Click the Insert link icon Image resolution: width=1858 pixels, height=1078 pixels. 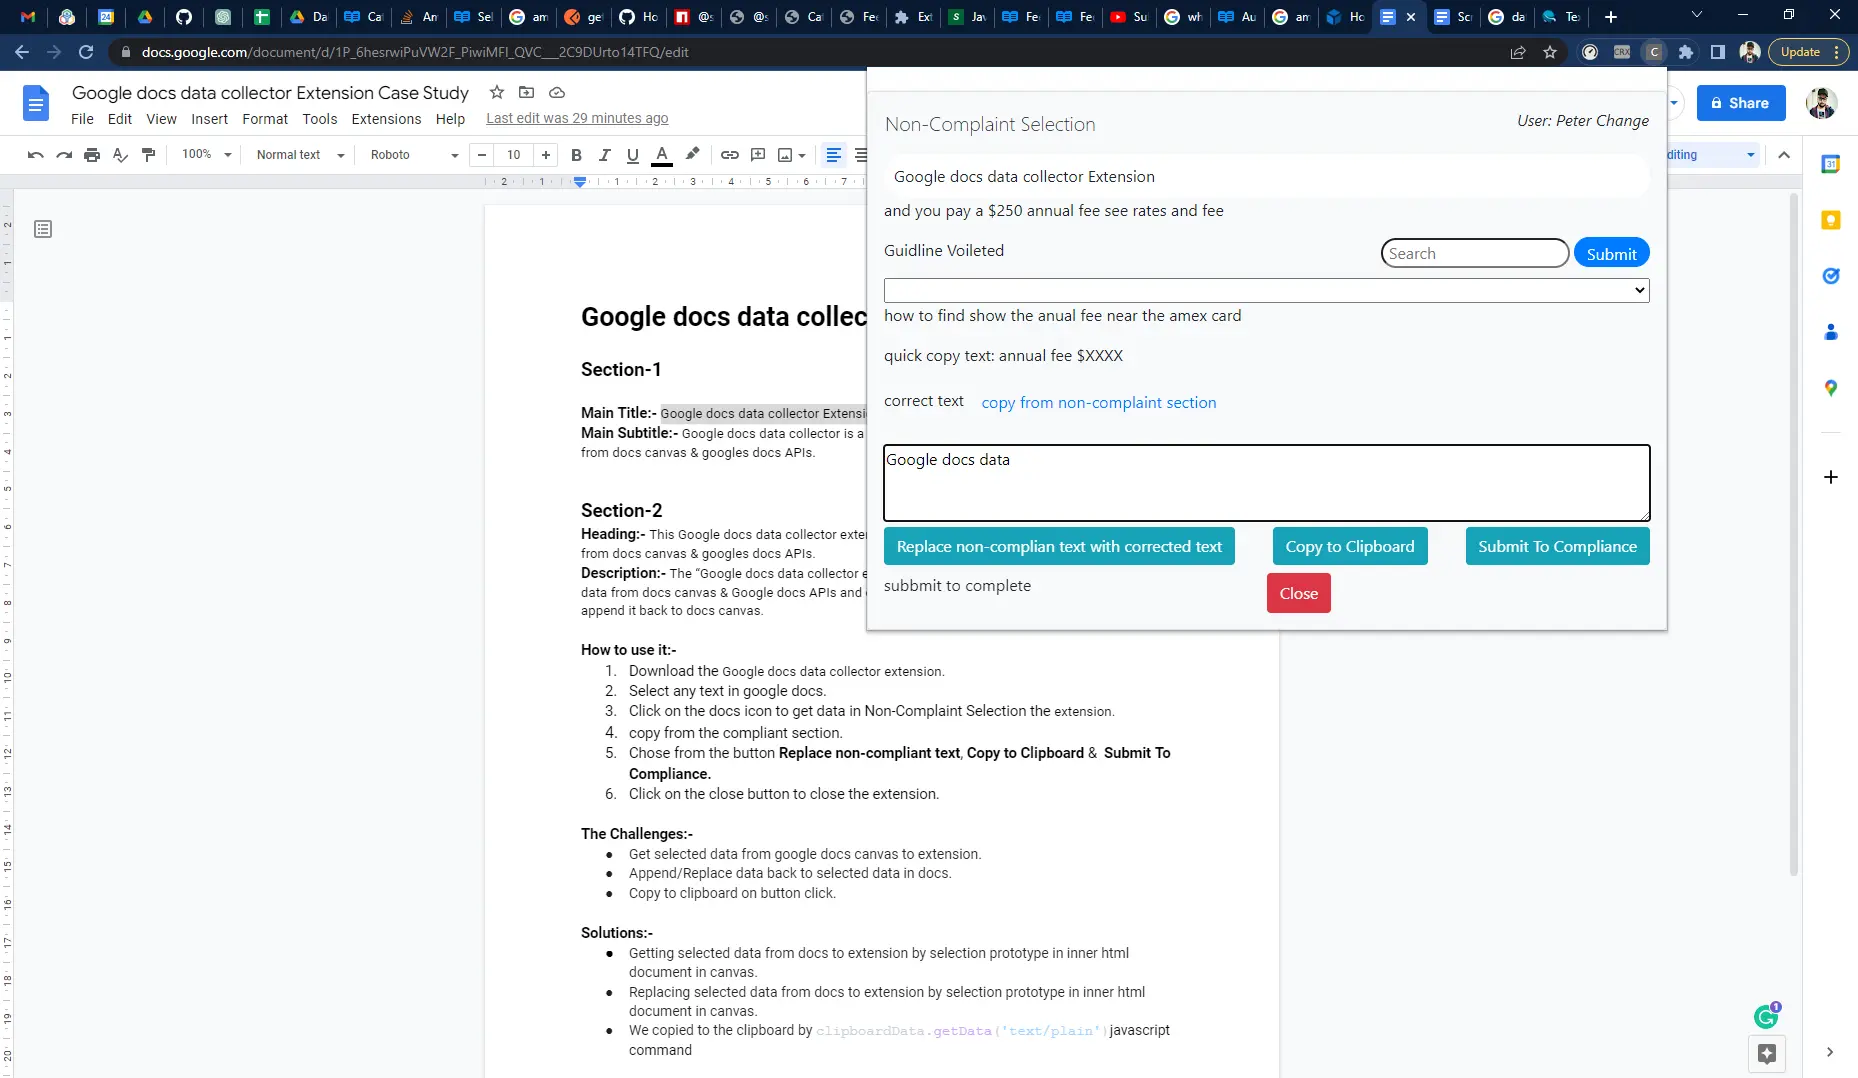point(730,155)
